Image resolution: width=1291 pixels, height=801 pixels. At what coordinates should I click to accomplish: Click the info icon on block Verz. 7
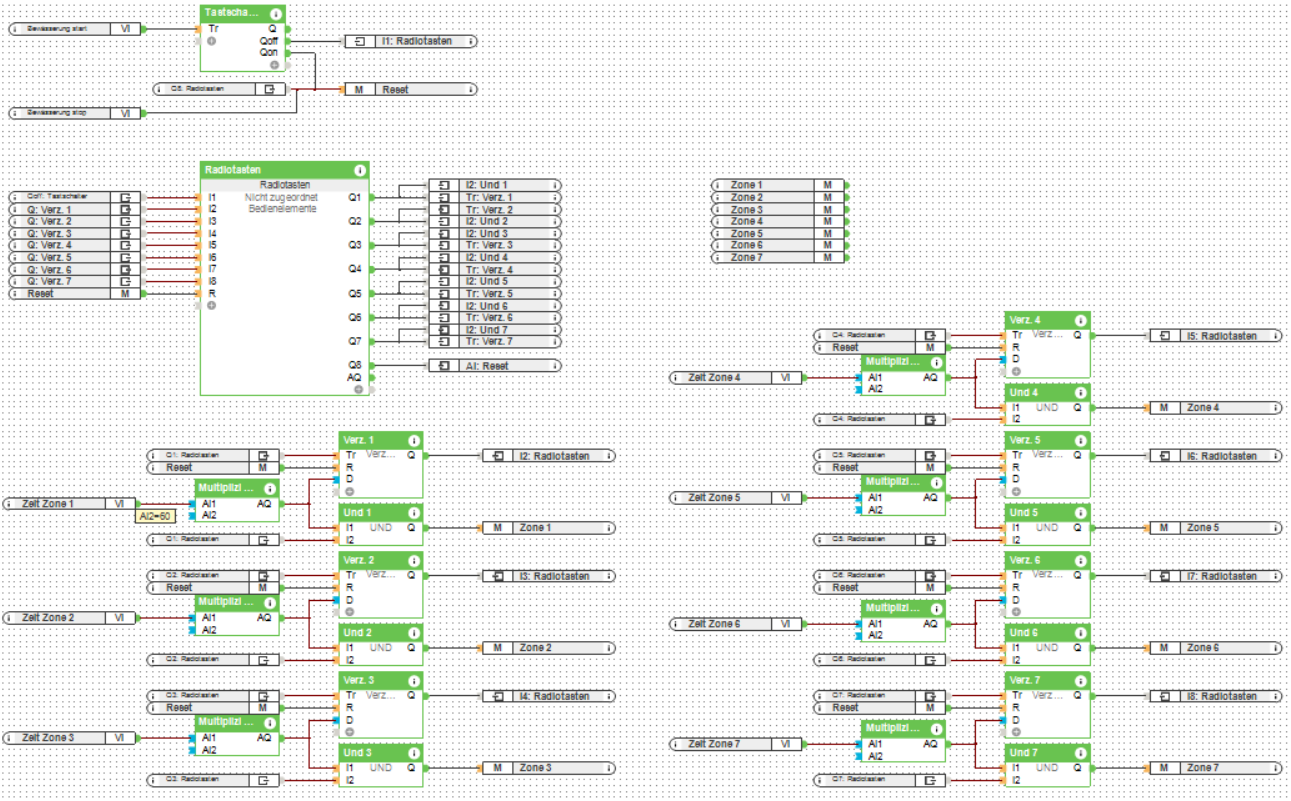click(x=1080, y=681)
